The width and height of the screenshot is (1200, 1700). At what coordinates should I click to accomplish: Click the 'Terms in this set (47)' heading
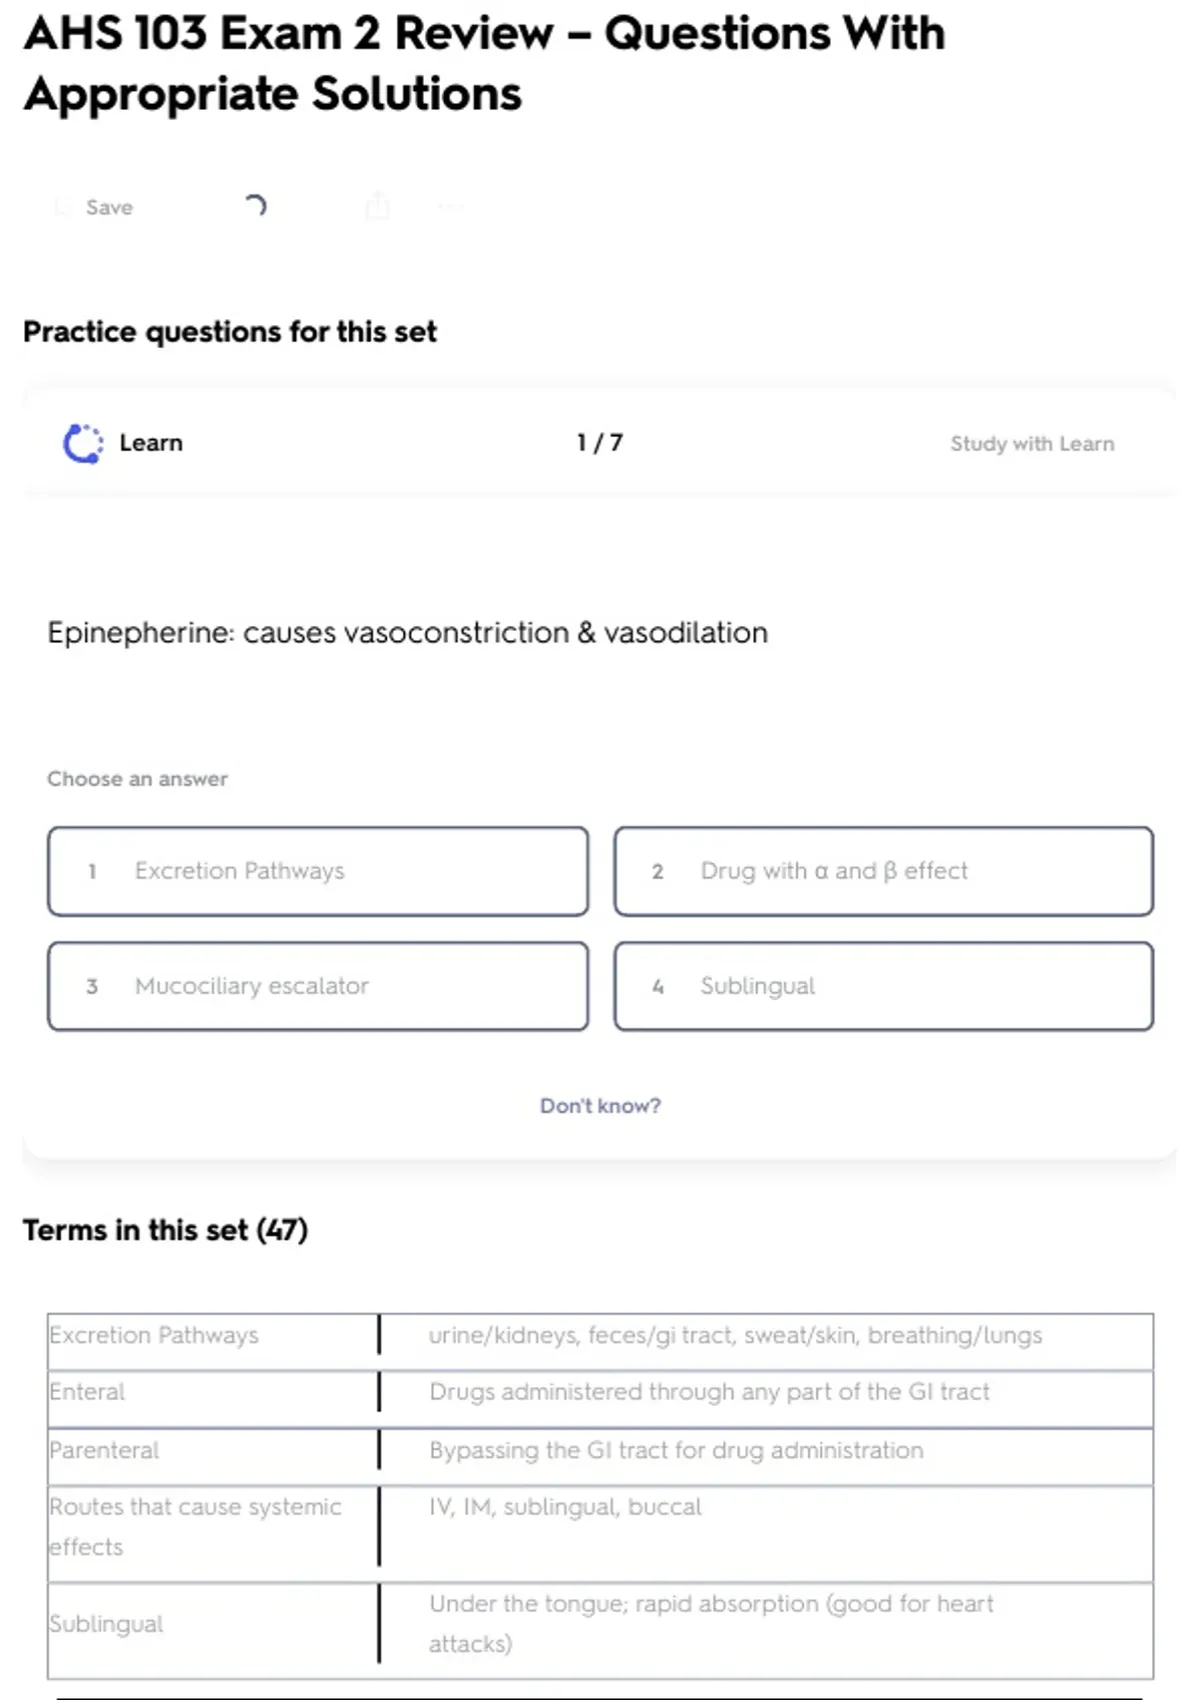click(x=165, y=1230)
